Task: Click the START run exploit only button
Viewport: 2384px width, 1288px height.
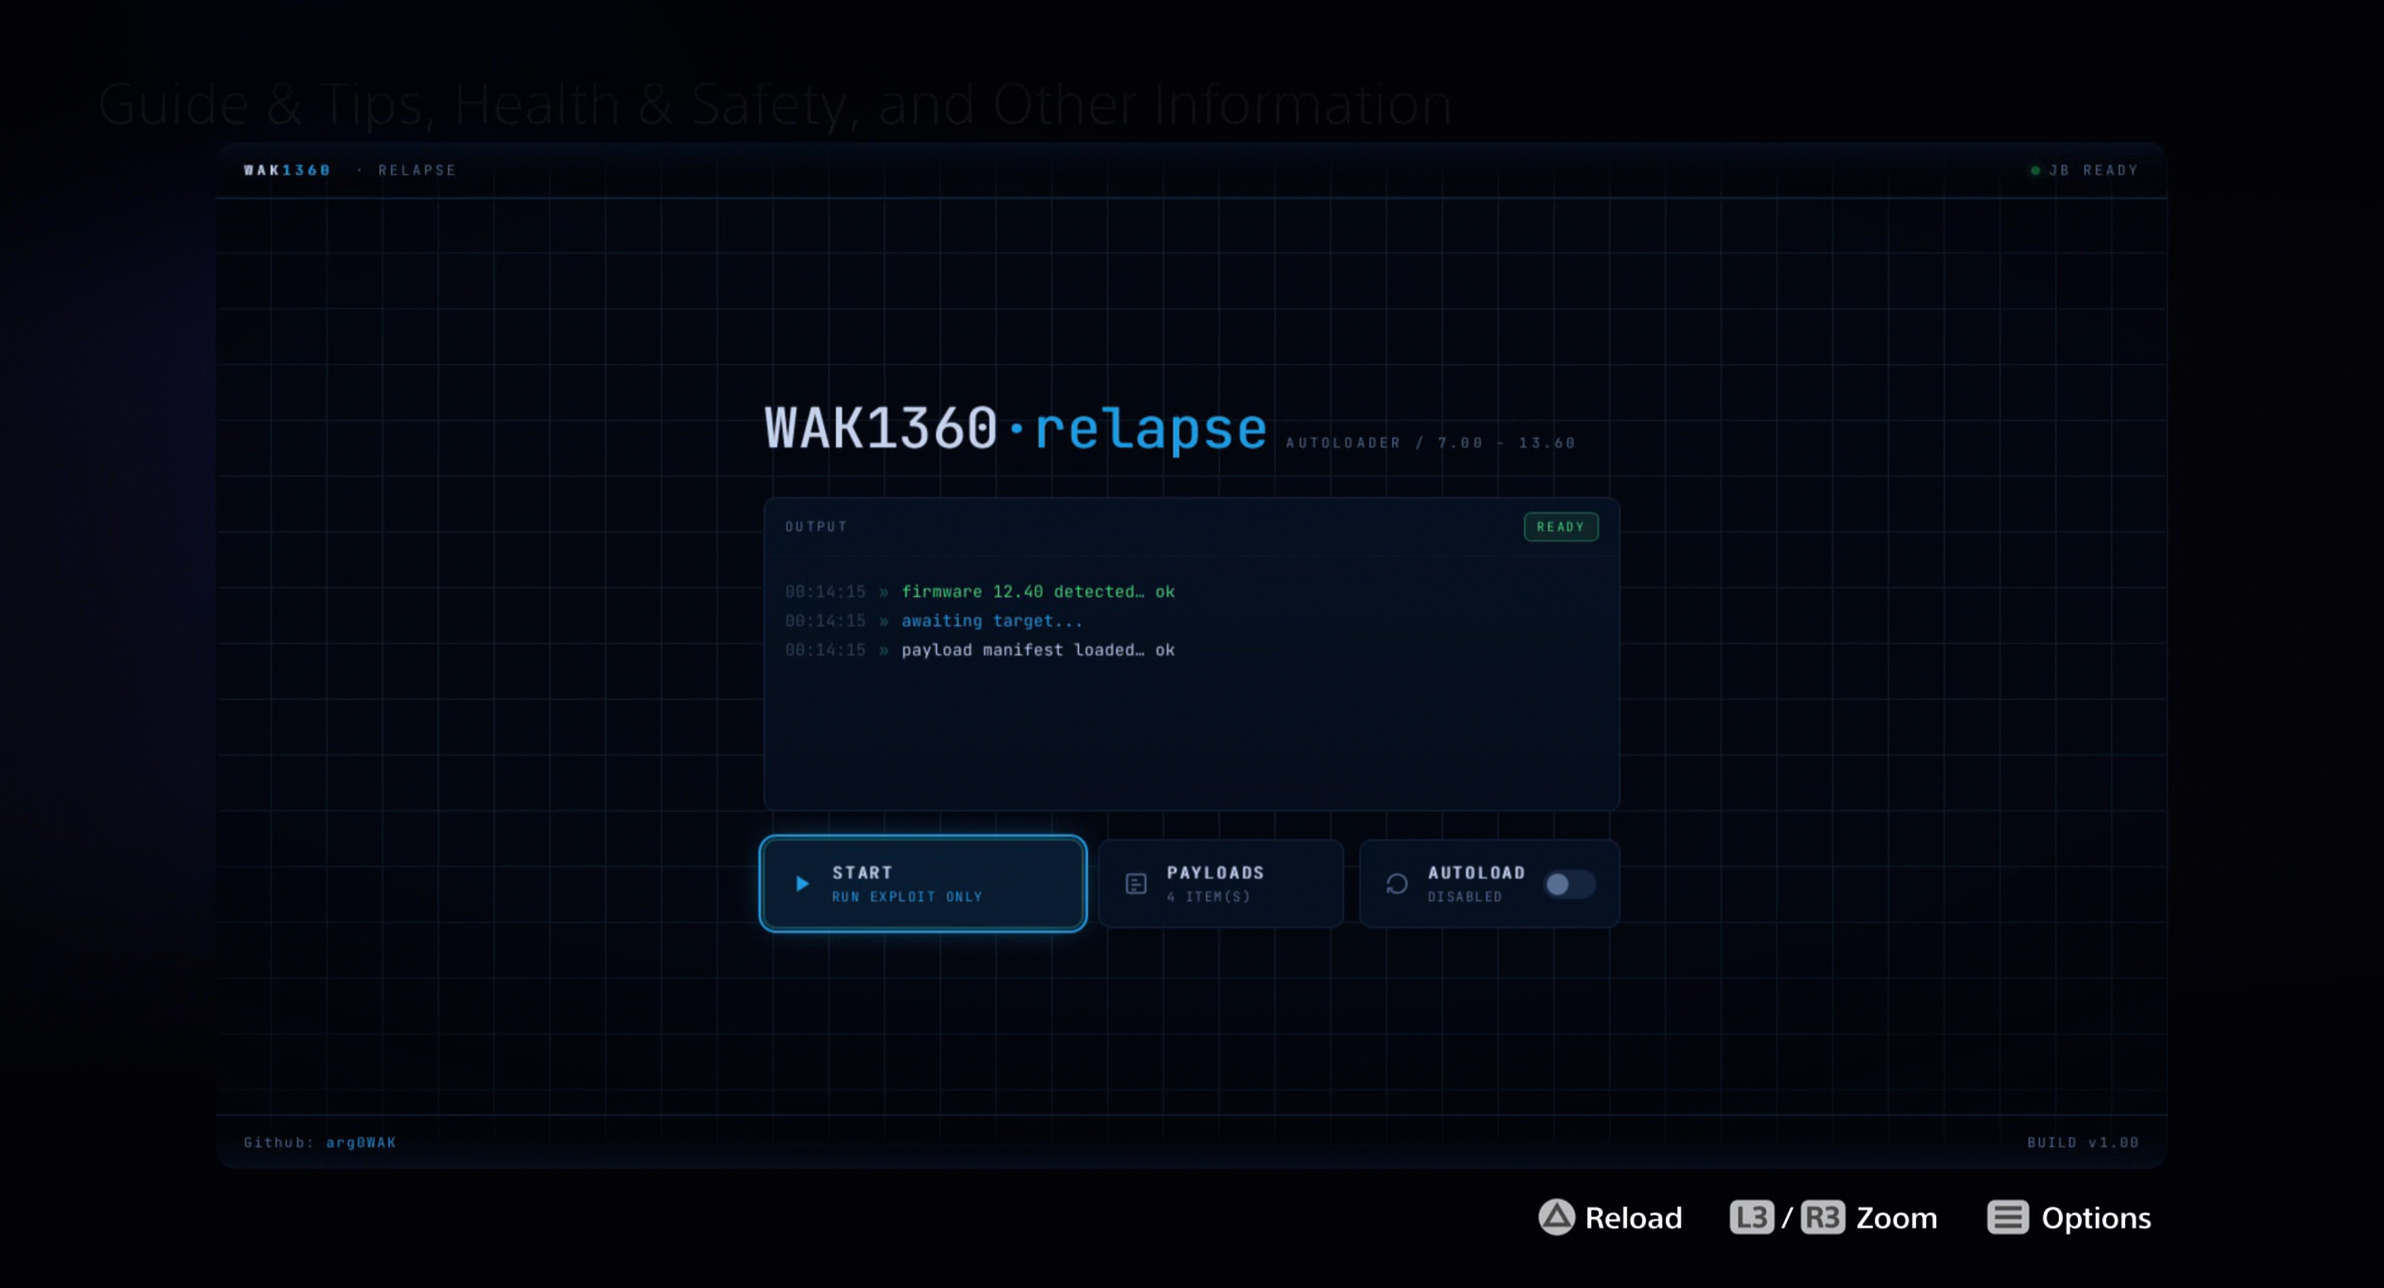Action: pos(922,884)
